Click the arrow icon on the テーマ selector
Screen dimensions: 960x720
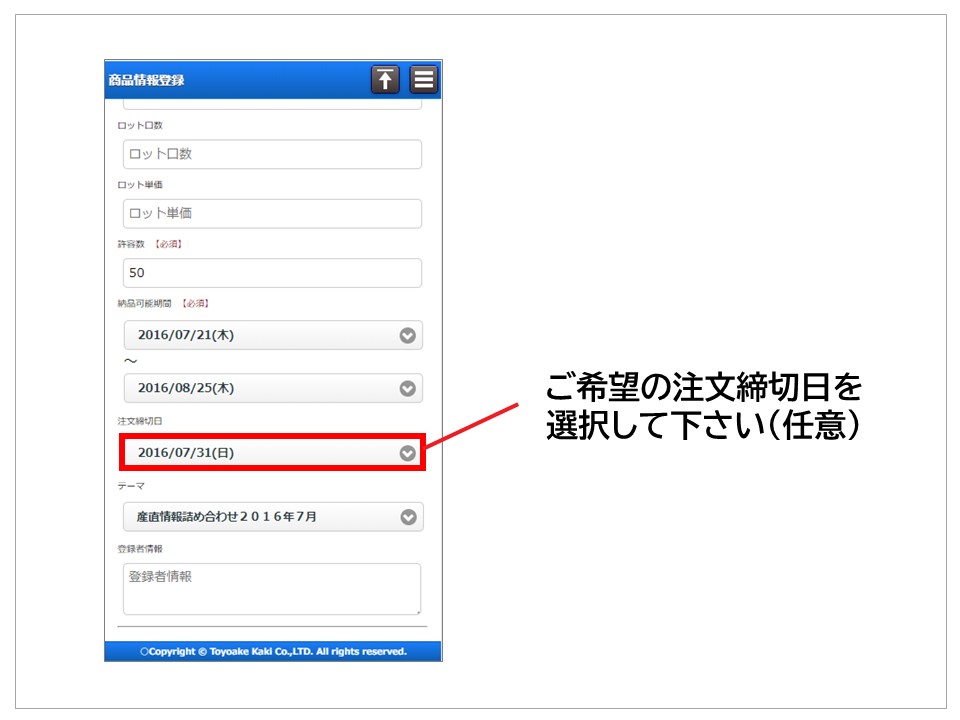407,517
